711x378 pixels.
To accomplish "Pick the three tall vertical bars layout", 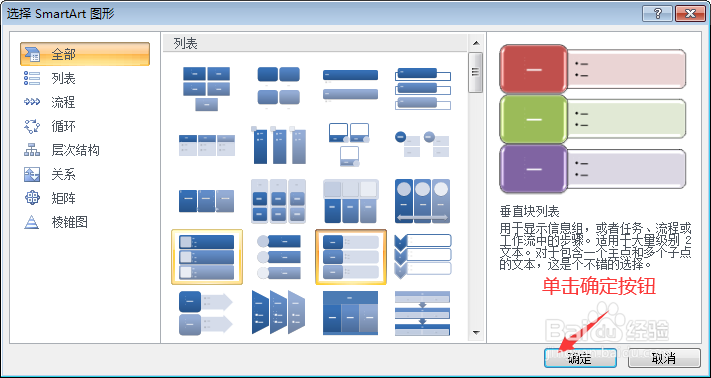I will 278,145.
